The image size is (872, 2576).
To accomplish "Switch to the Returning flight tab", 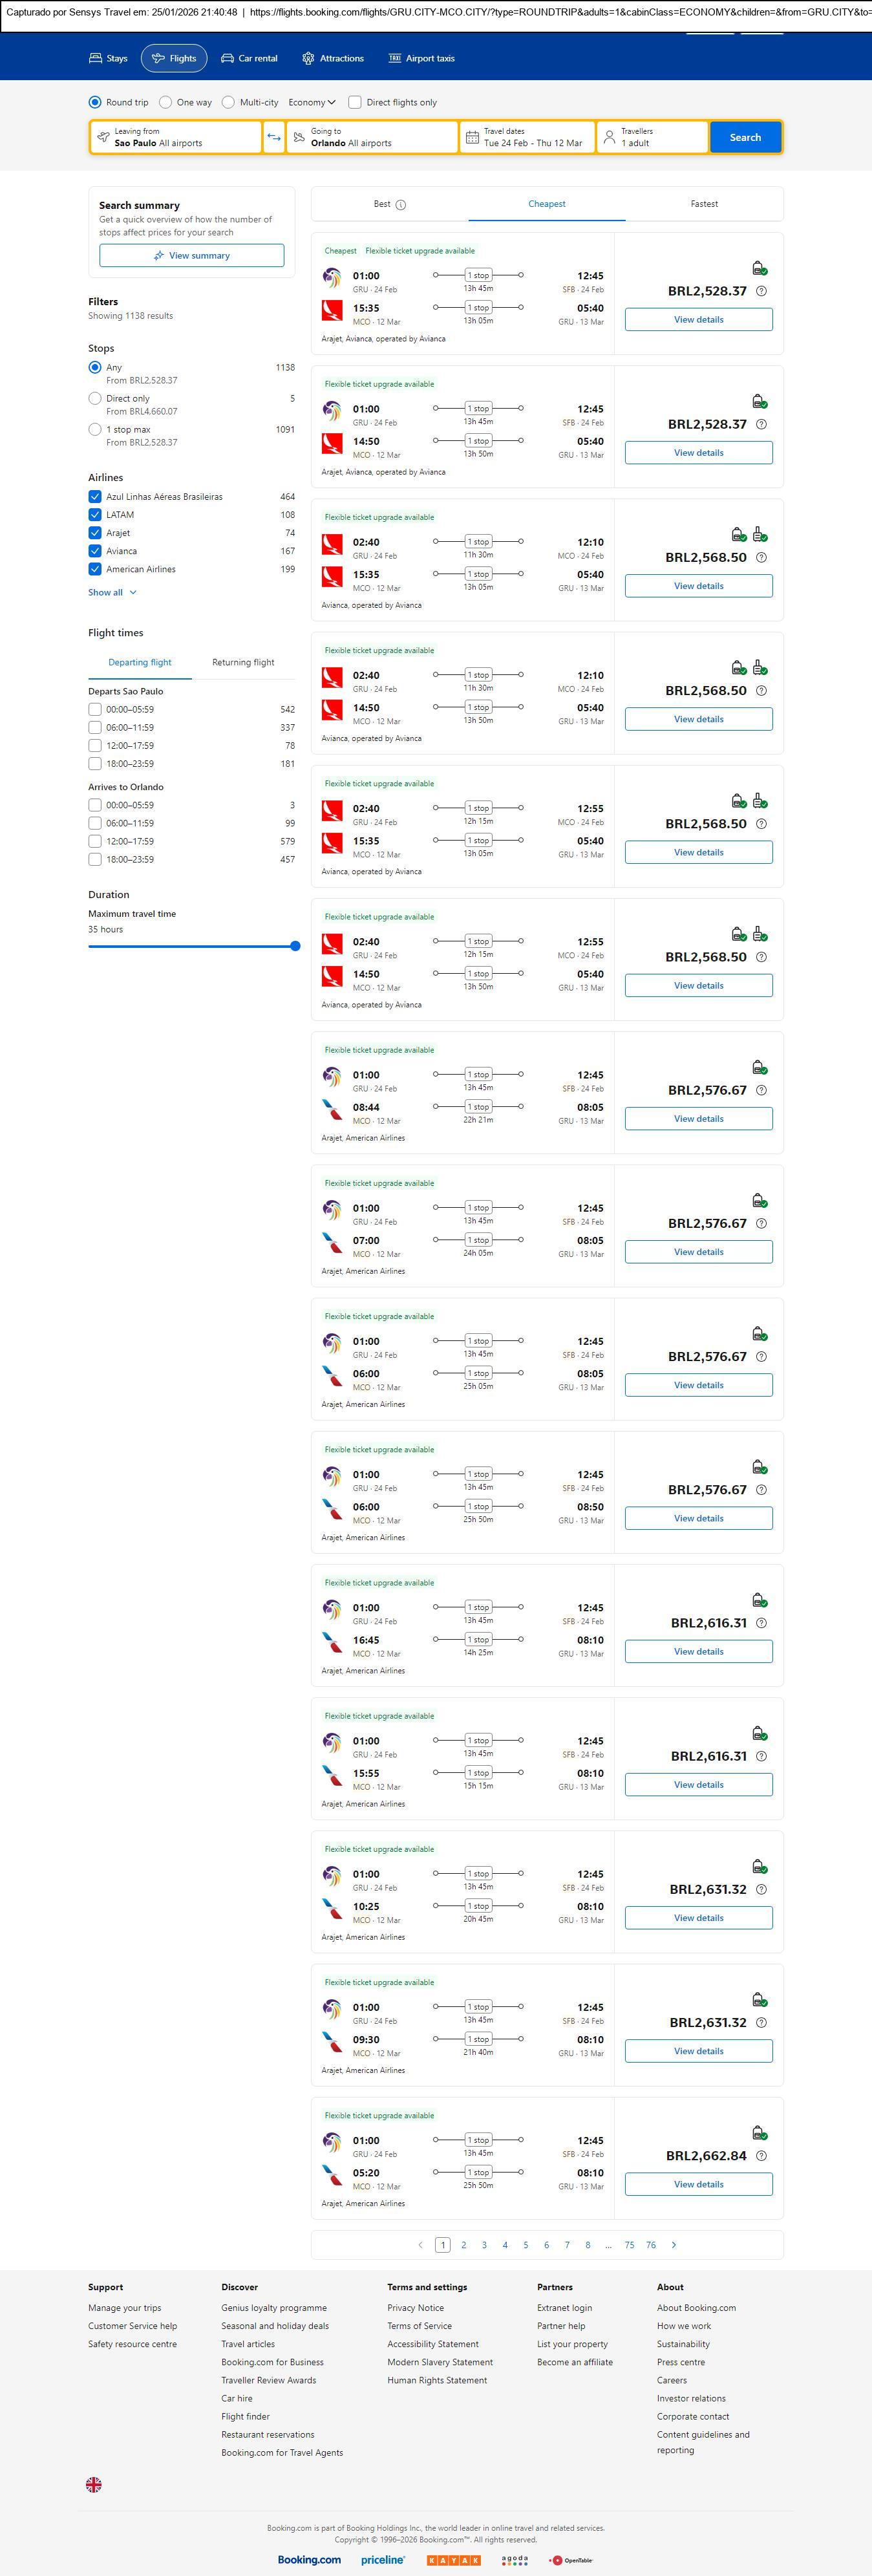I will click(x=243, y=662).
